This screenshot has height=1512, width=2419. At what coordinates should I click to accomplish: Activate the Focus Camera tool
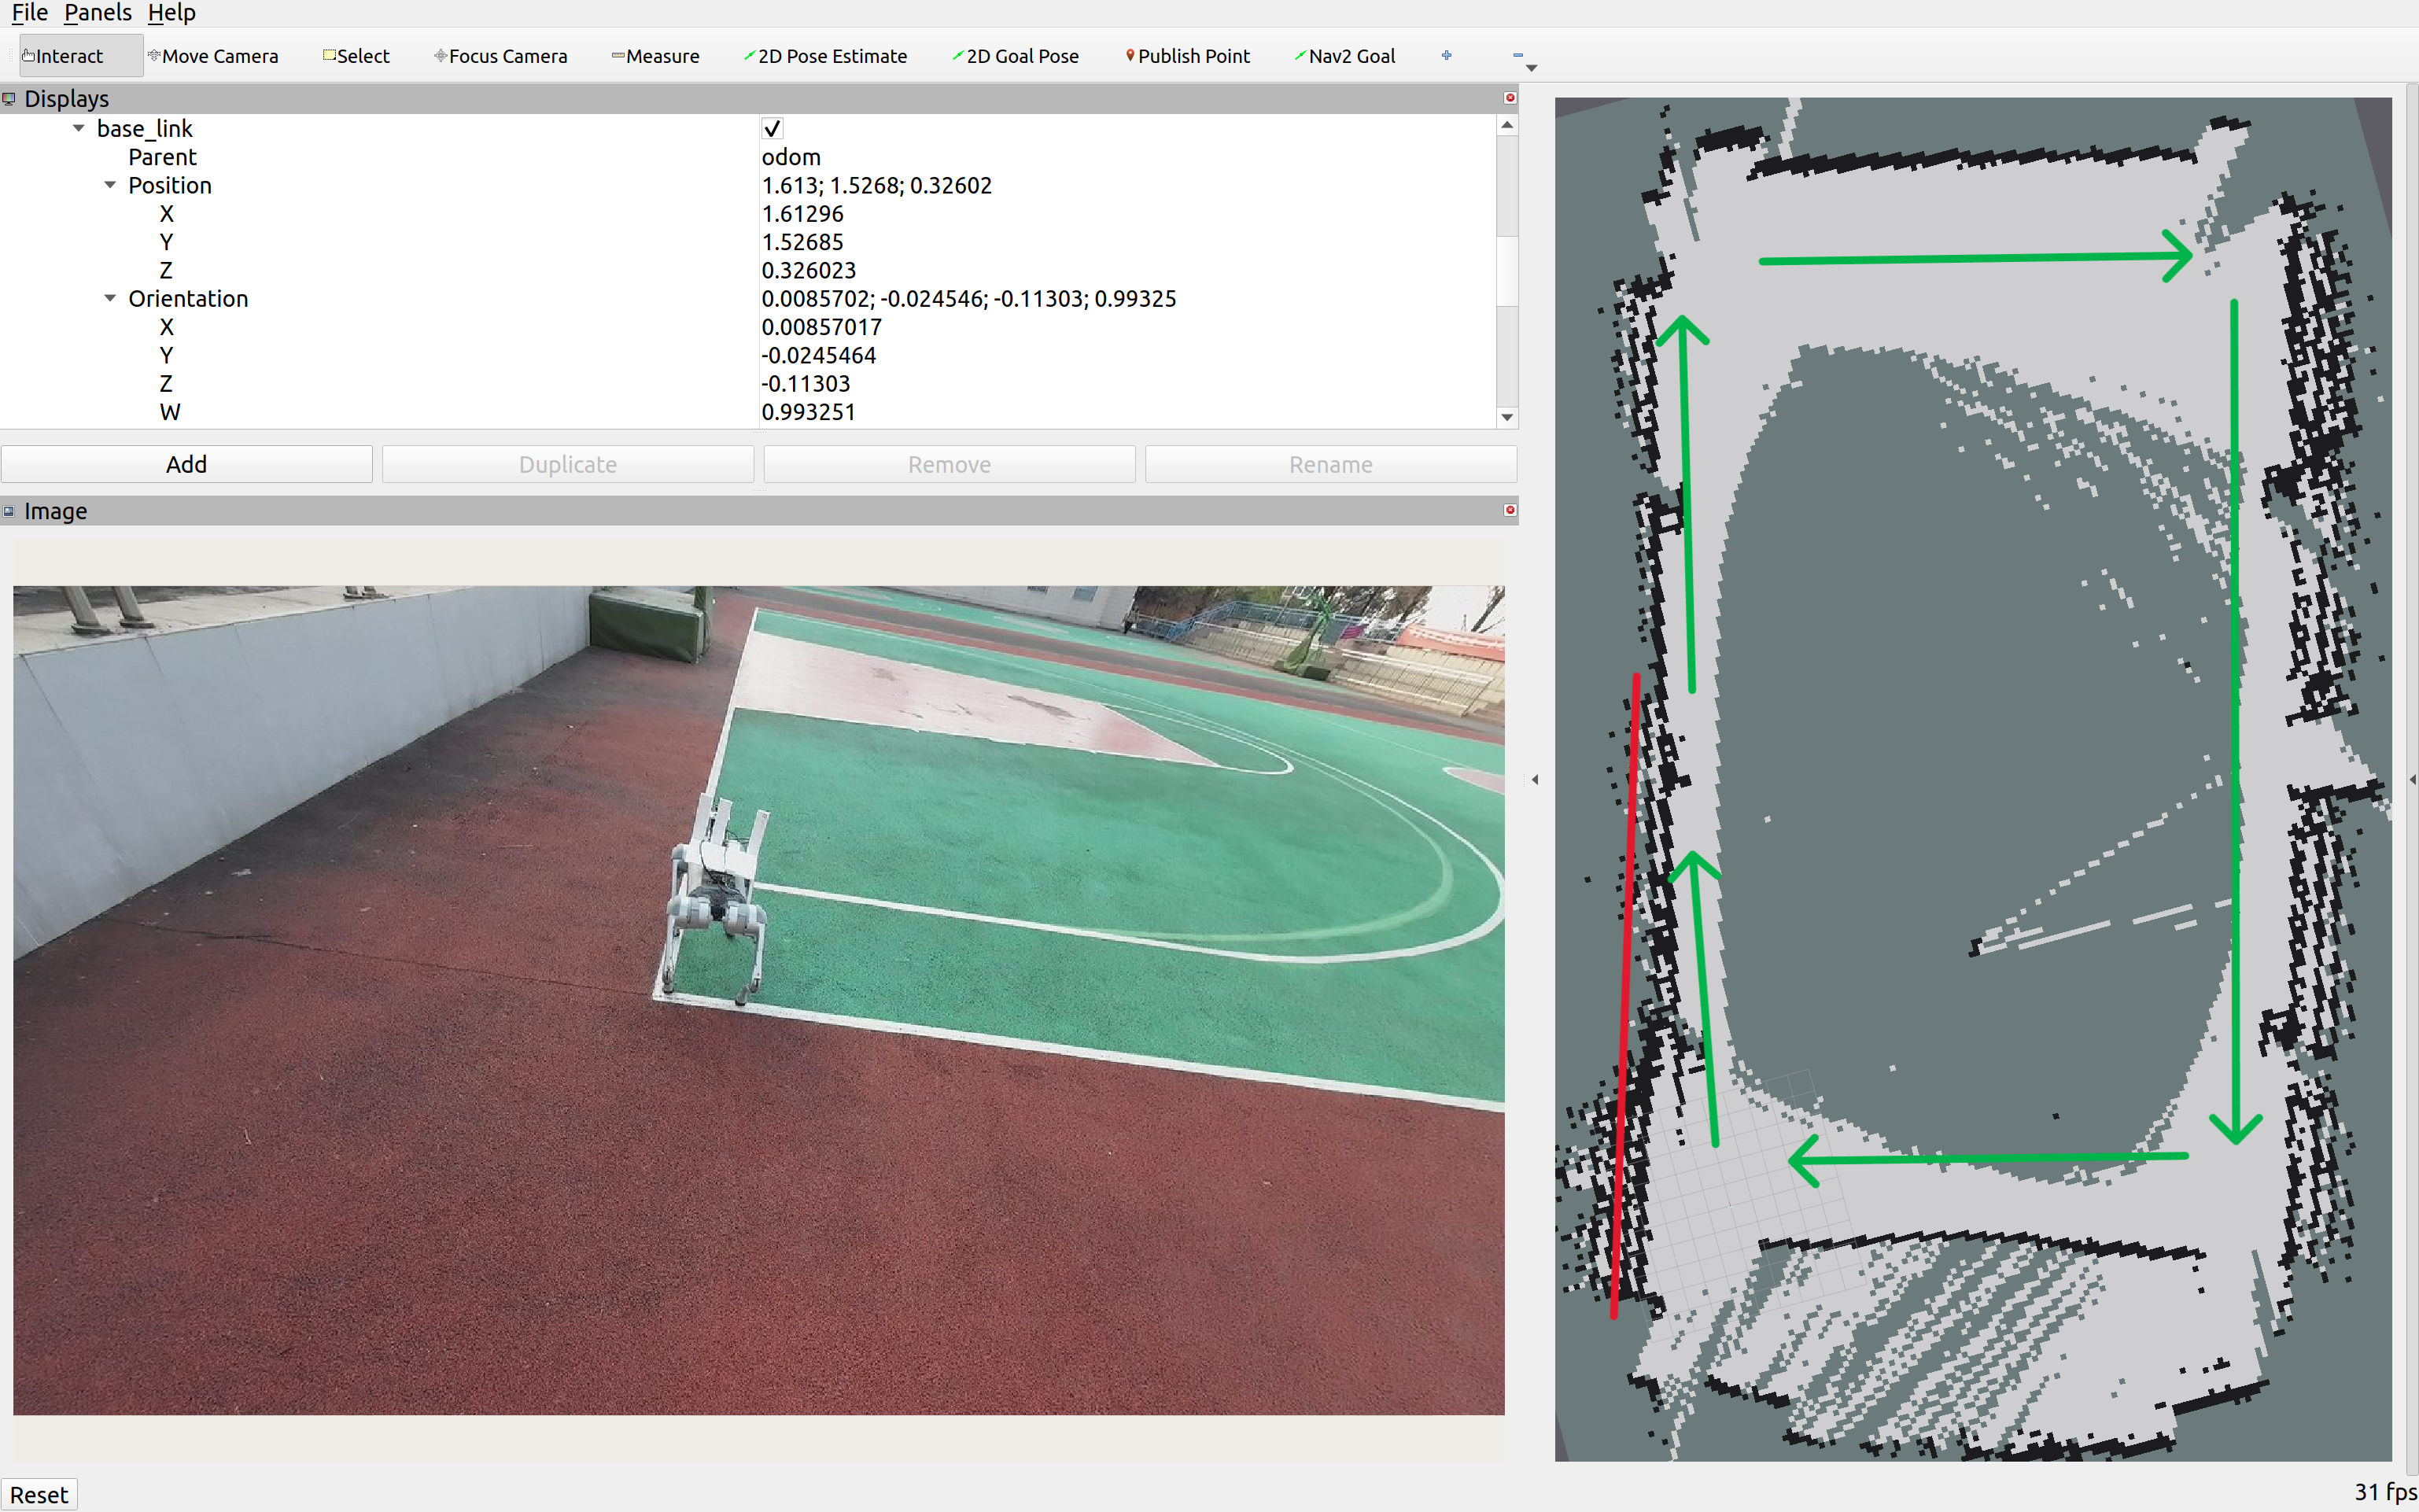point(500,56)
